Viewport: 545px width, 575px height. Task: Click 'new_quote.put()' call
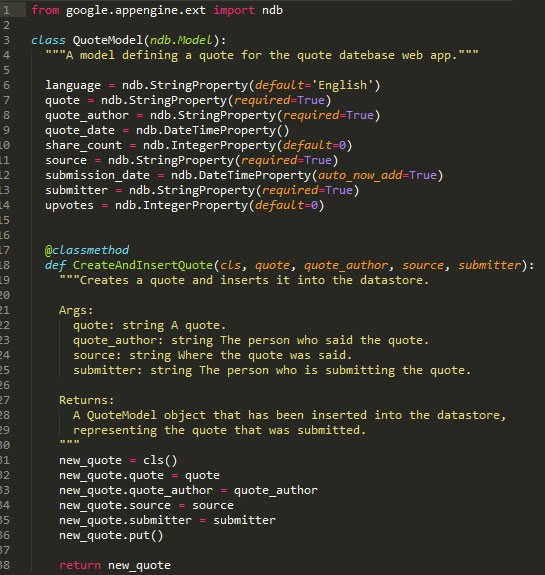(111, 536)
